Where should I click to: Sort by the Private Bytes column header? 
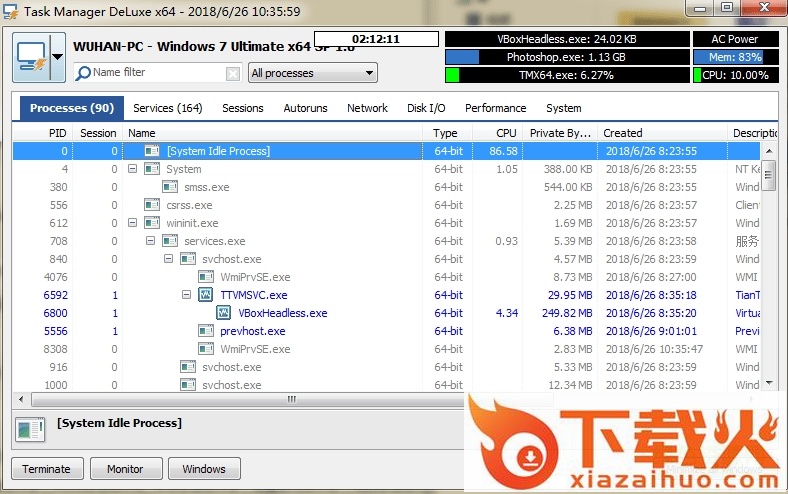point(560,133)
